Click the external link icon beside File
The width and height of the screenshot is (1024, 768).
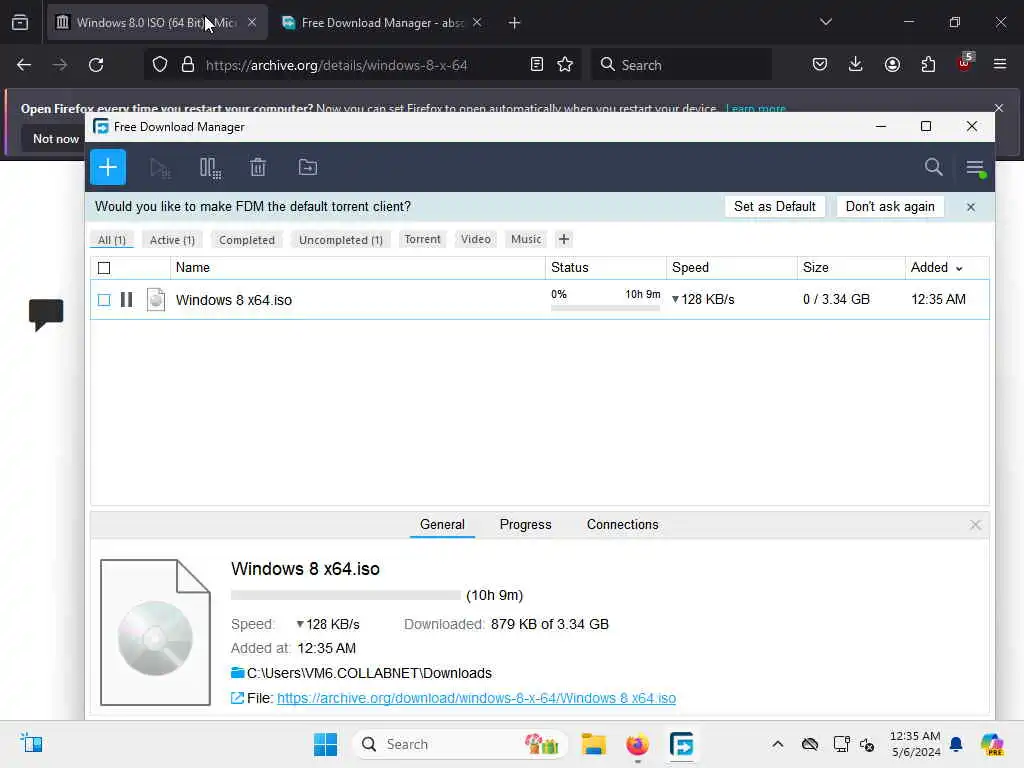point(237,698)
